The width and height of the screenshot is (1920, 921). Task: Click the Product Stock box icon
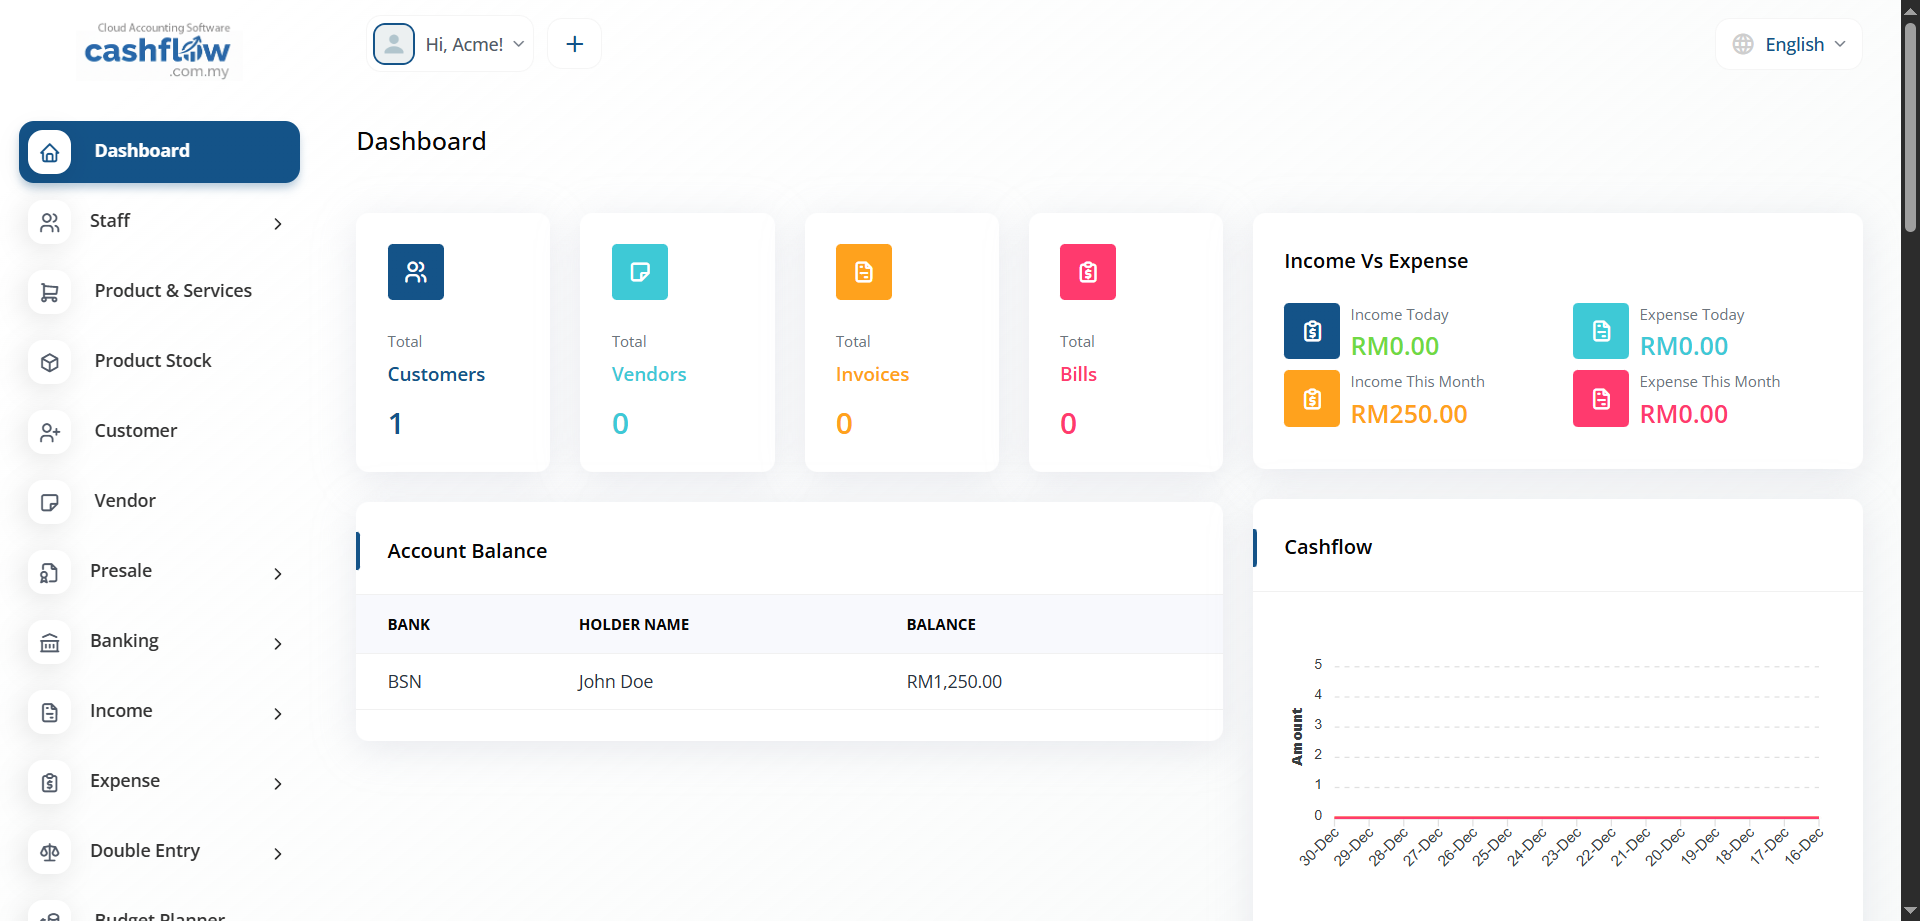50,362
